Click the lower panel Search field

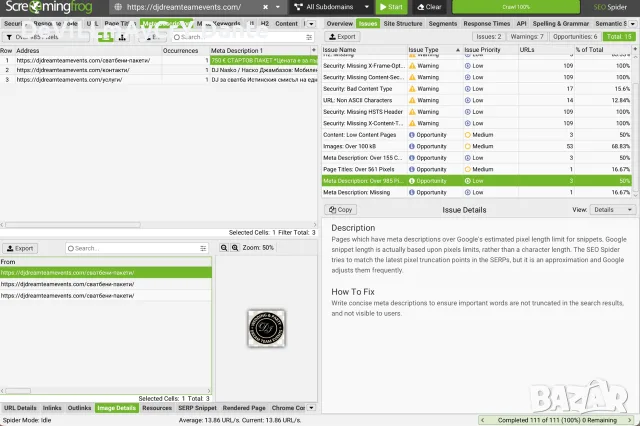click(x=137, y=248)
